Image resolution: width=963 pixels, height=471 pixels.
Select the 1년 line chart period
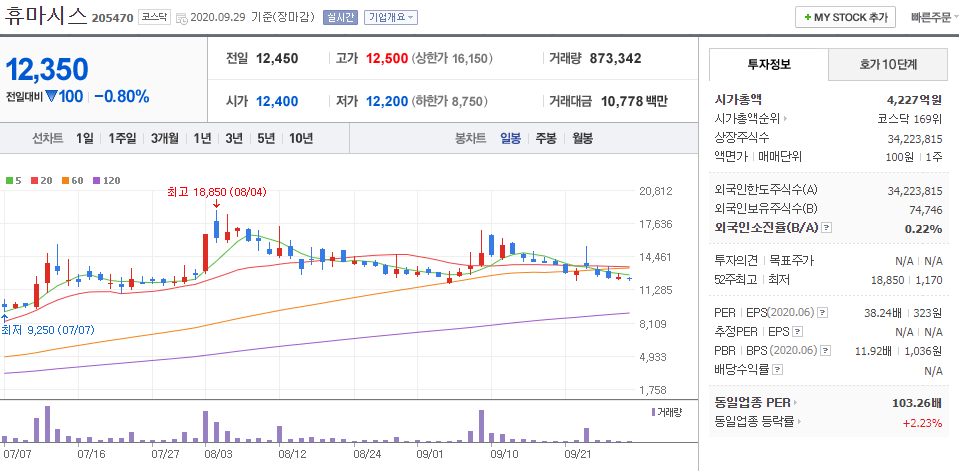pos(202,138)
